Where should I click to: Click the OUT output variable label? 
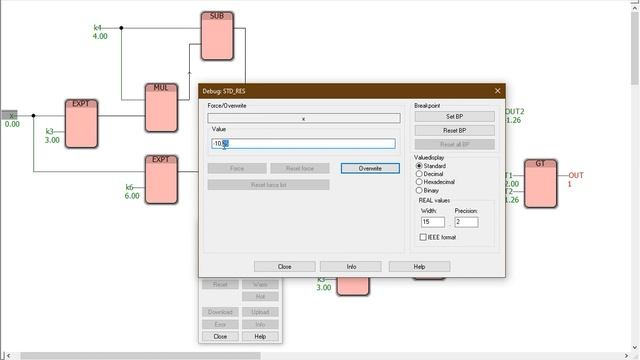tap(576, 176)
